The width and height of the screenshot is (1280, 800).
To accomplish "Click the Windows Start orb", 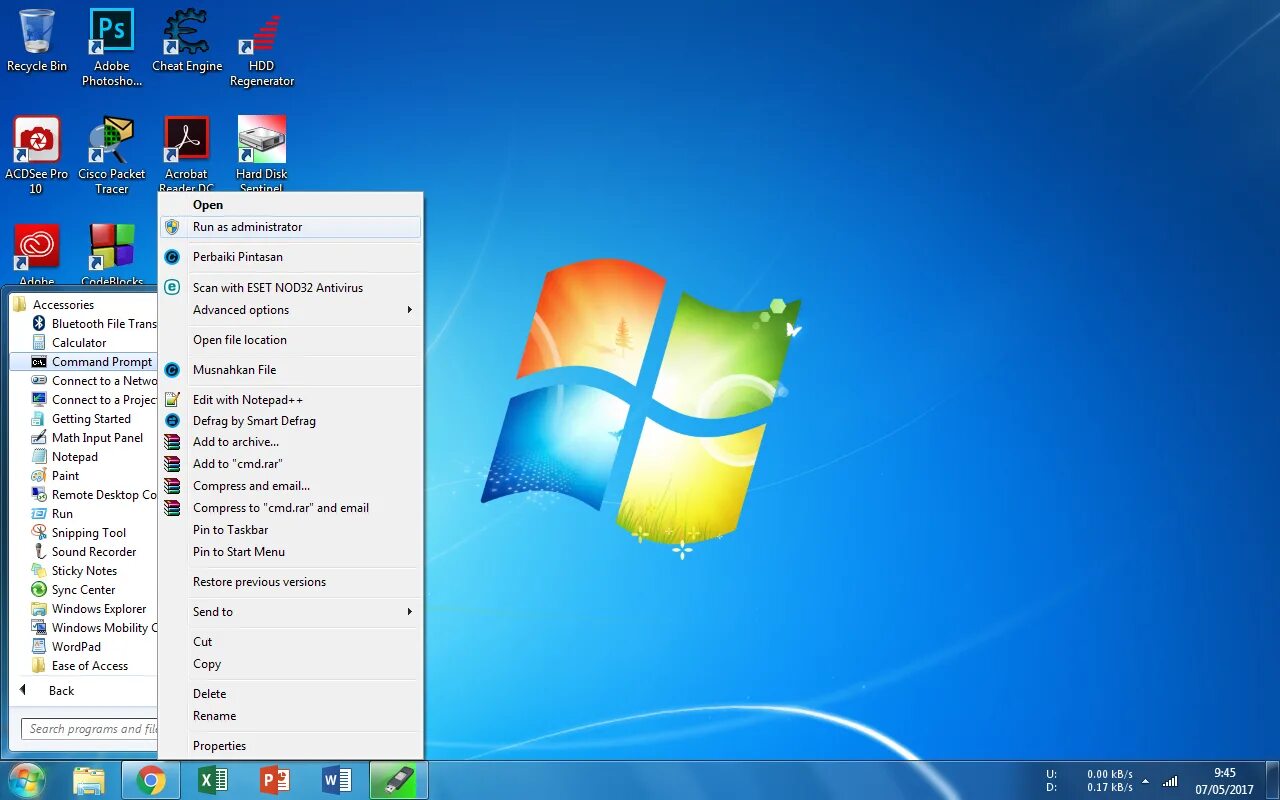I will point(27,780).
